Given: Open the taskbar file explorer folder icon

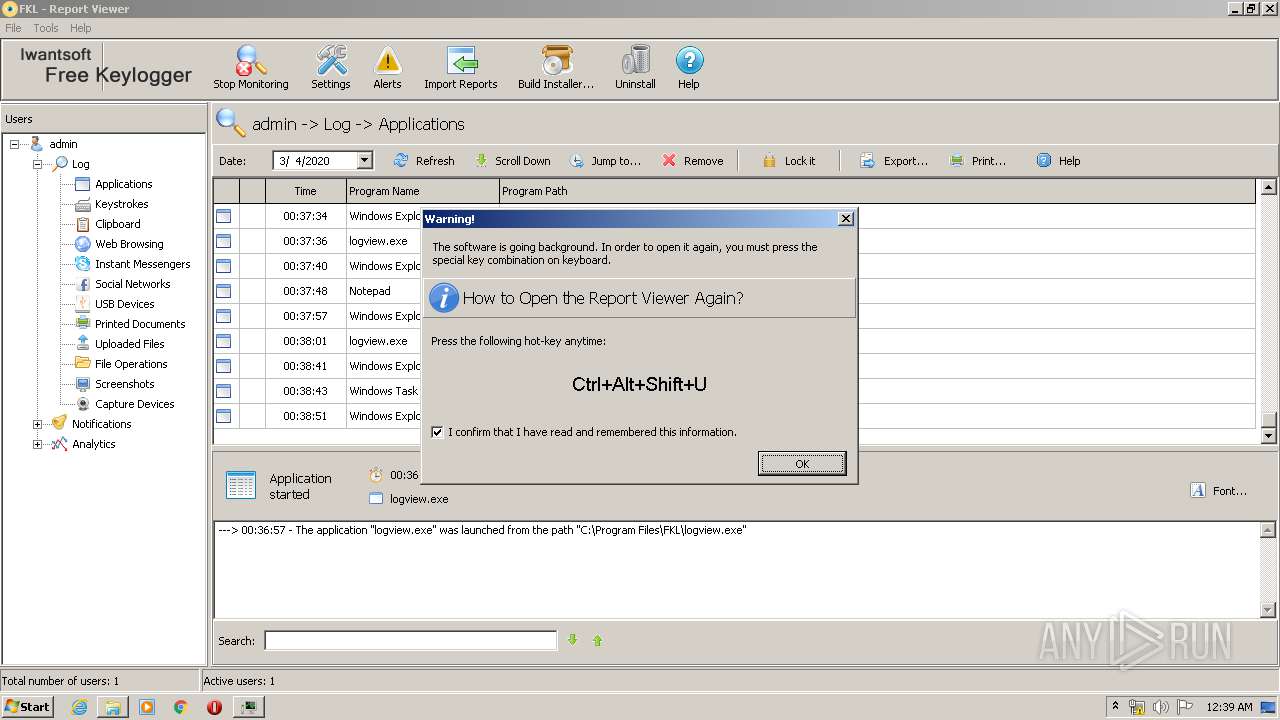Looking at the screenshot, I should pyautogui.click(x=113, y=706).
